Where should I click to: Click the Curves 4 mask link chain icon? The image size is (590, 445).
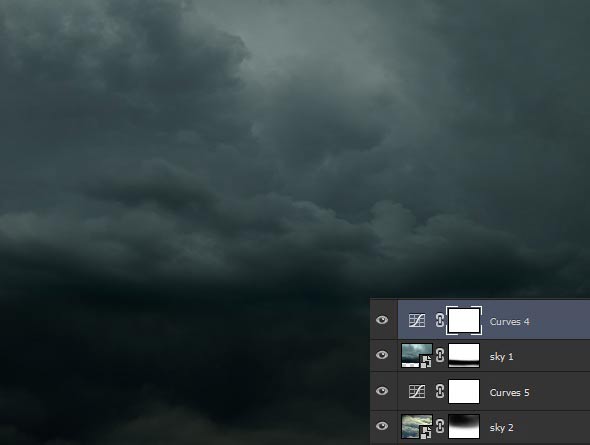click(x=439, y=320)
